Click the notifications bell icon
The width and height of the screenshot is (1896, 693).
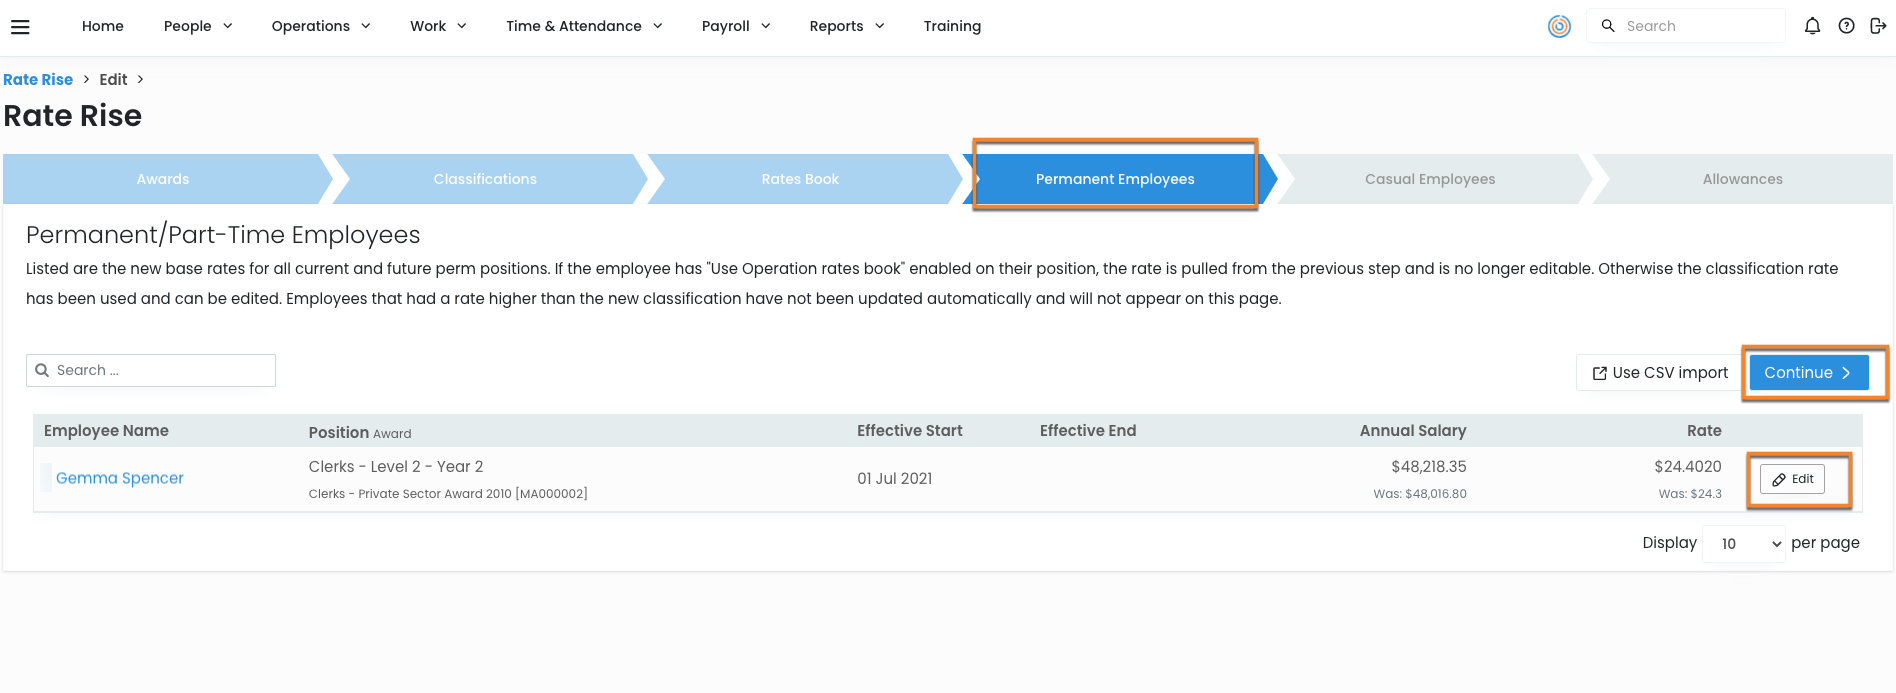(1812, 26)
